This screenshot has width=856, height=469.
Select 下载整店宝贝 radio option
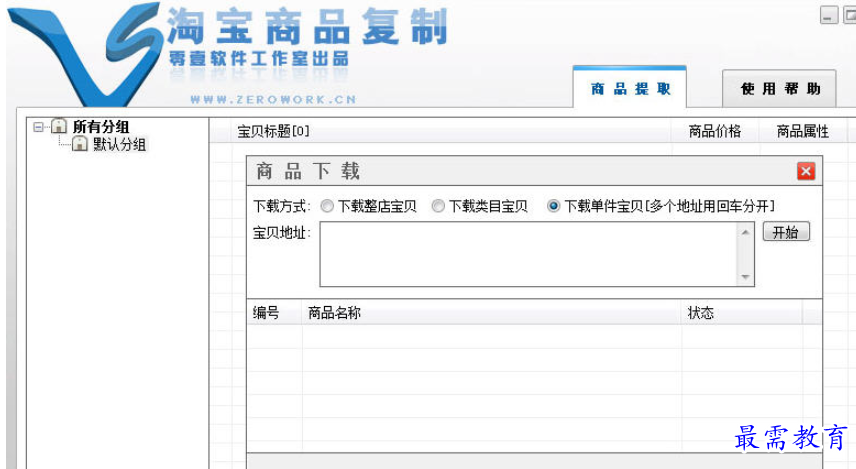[327, 206]
